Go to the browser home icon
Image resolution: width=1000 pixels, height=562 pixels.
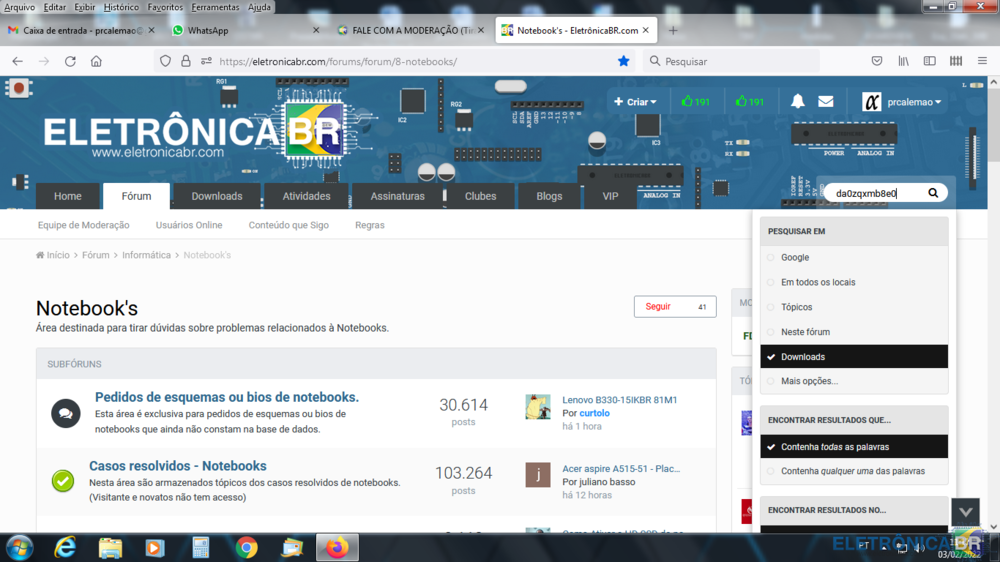click(x=96, y=61)
